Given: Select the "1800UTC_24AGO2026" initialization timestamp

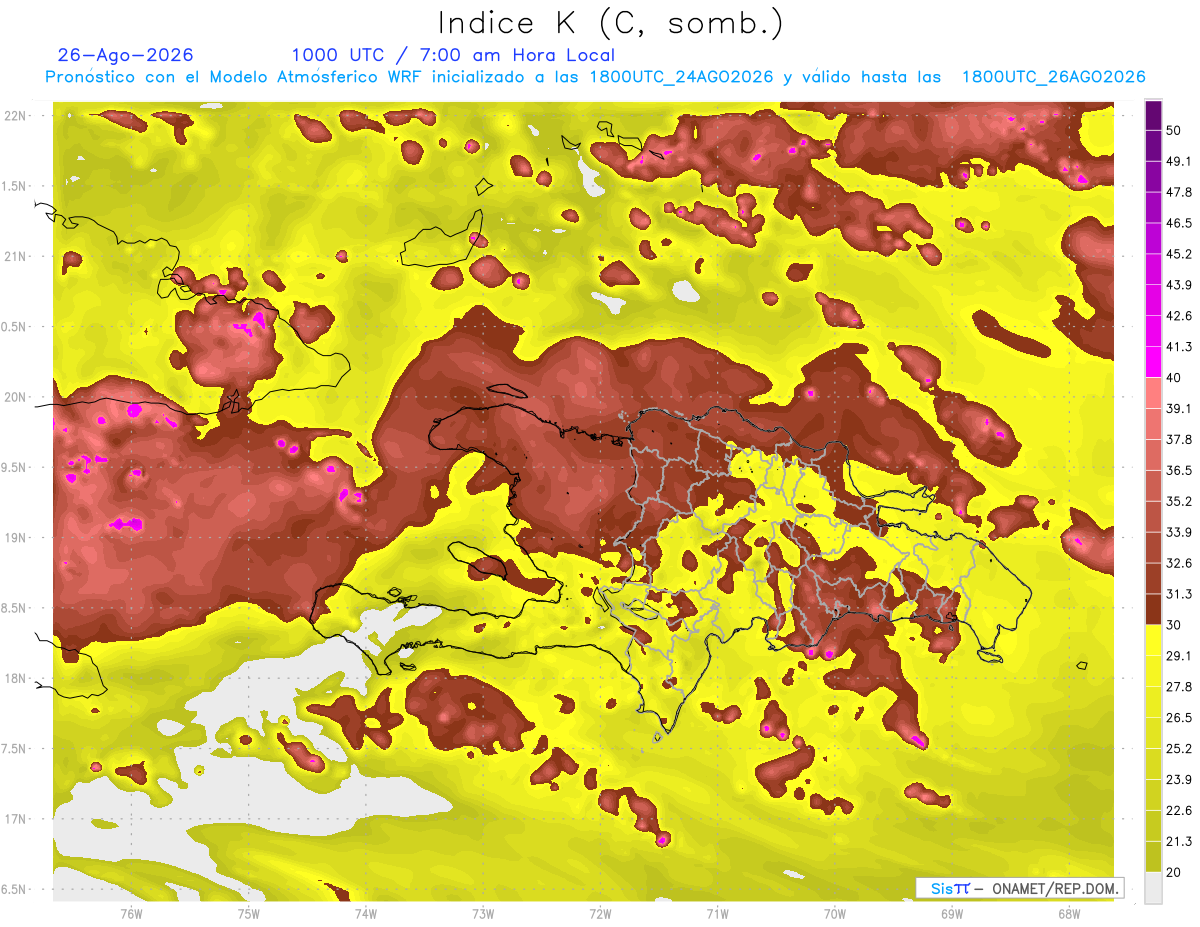Looking at the screenshot, I should click(681, 77).
